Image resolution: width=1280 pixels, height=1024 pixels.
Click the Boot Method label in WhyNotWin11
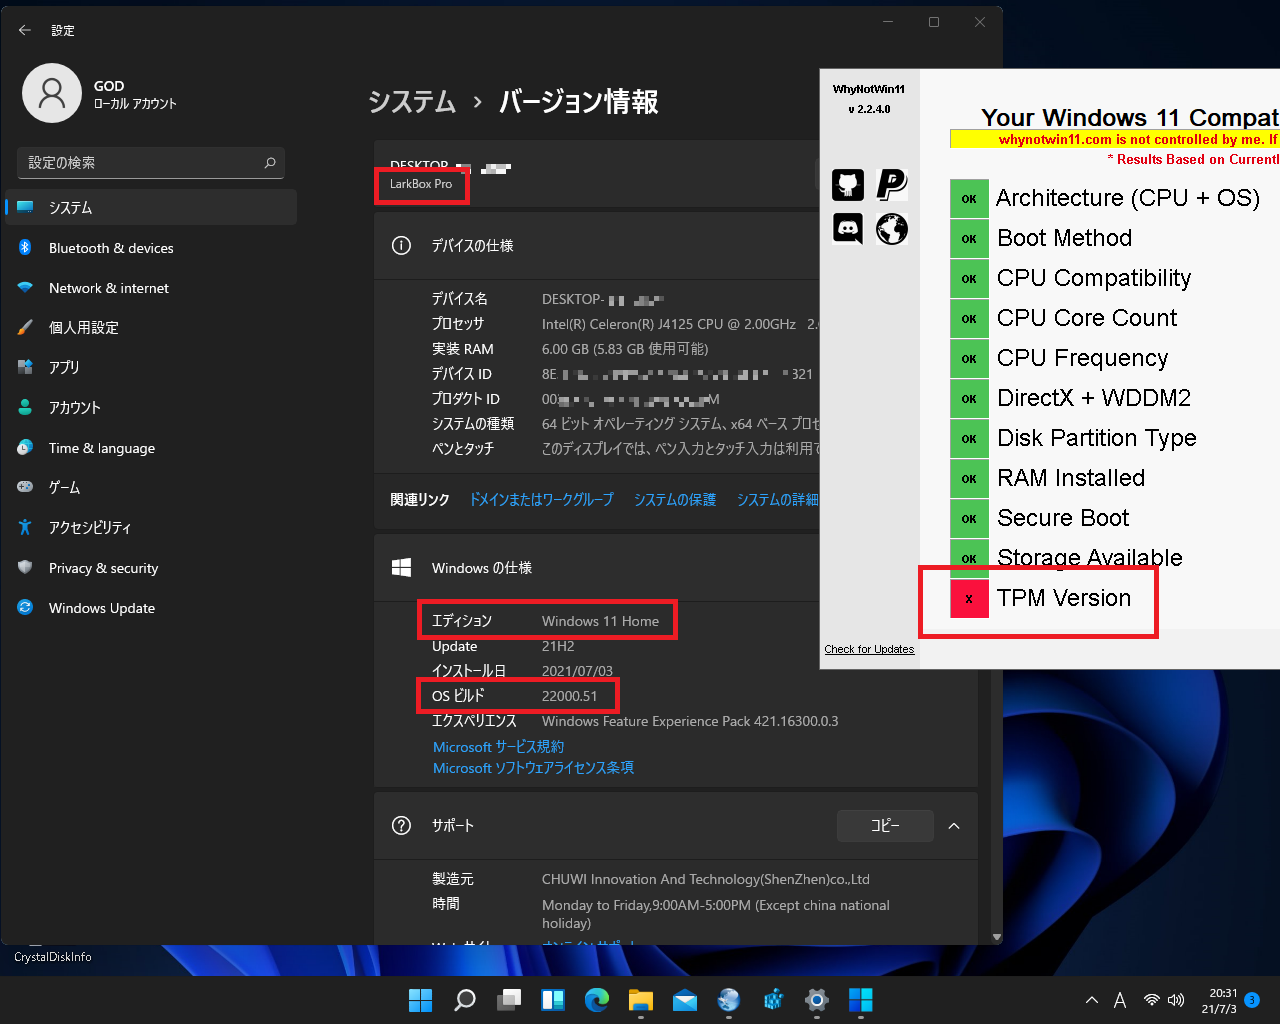(1065, 238)
